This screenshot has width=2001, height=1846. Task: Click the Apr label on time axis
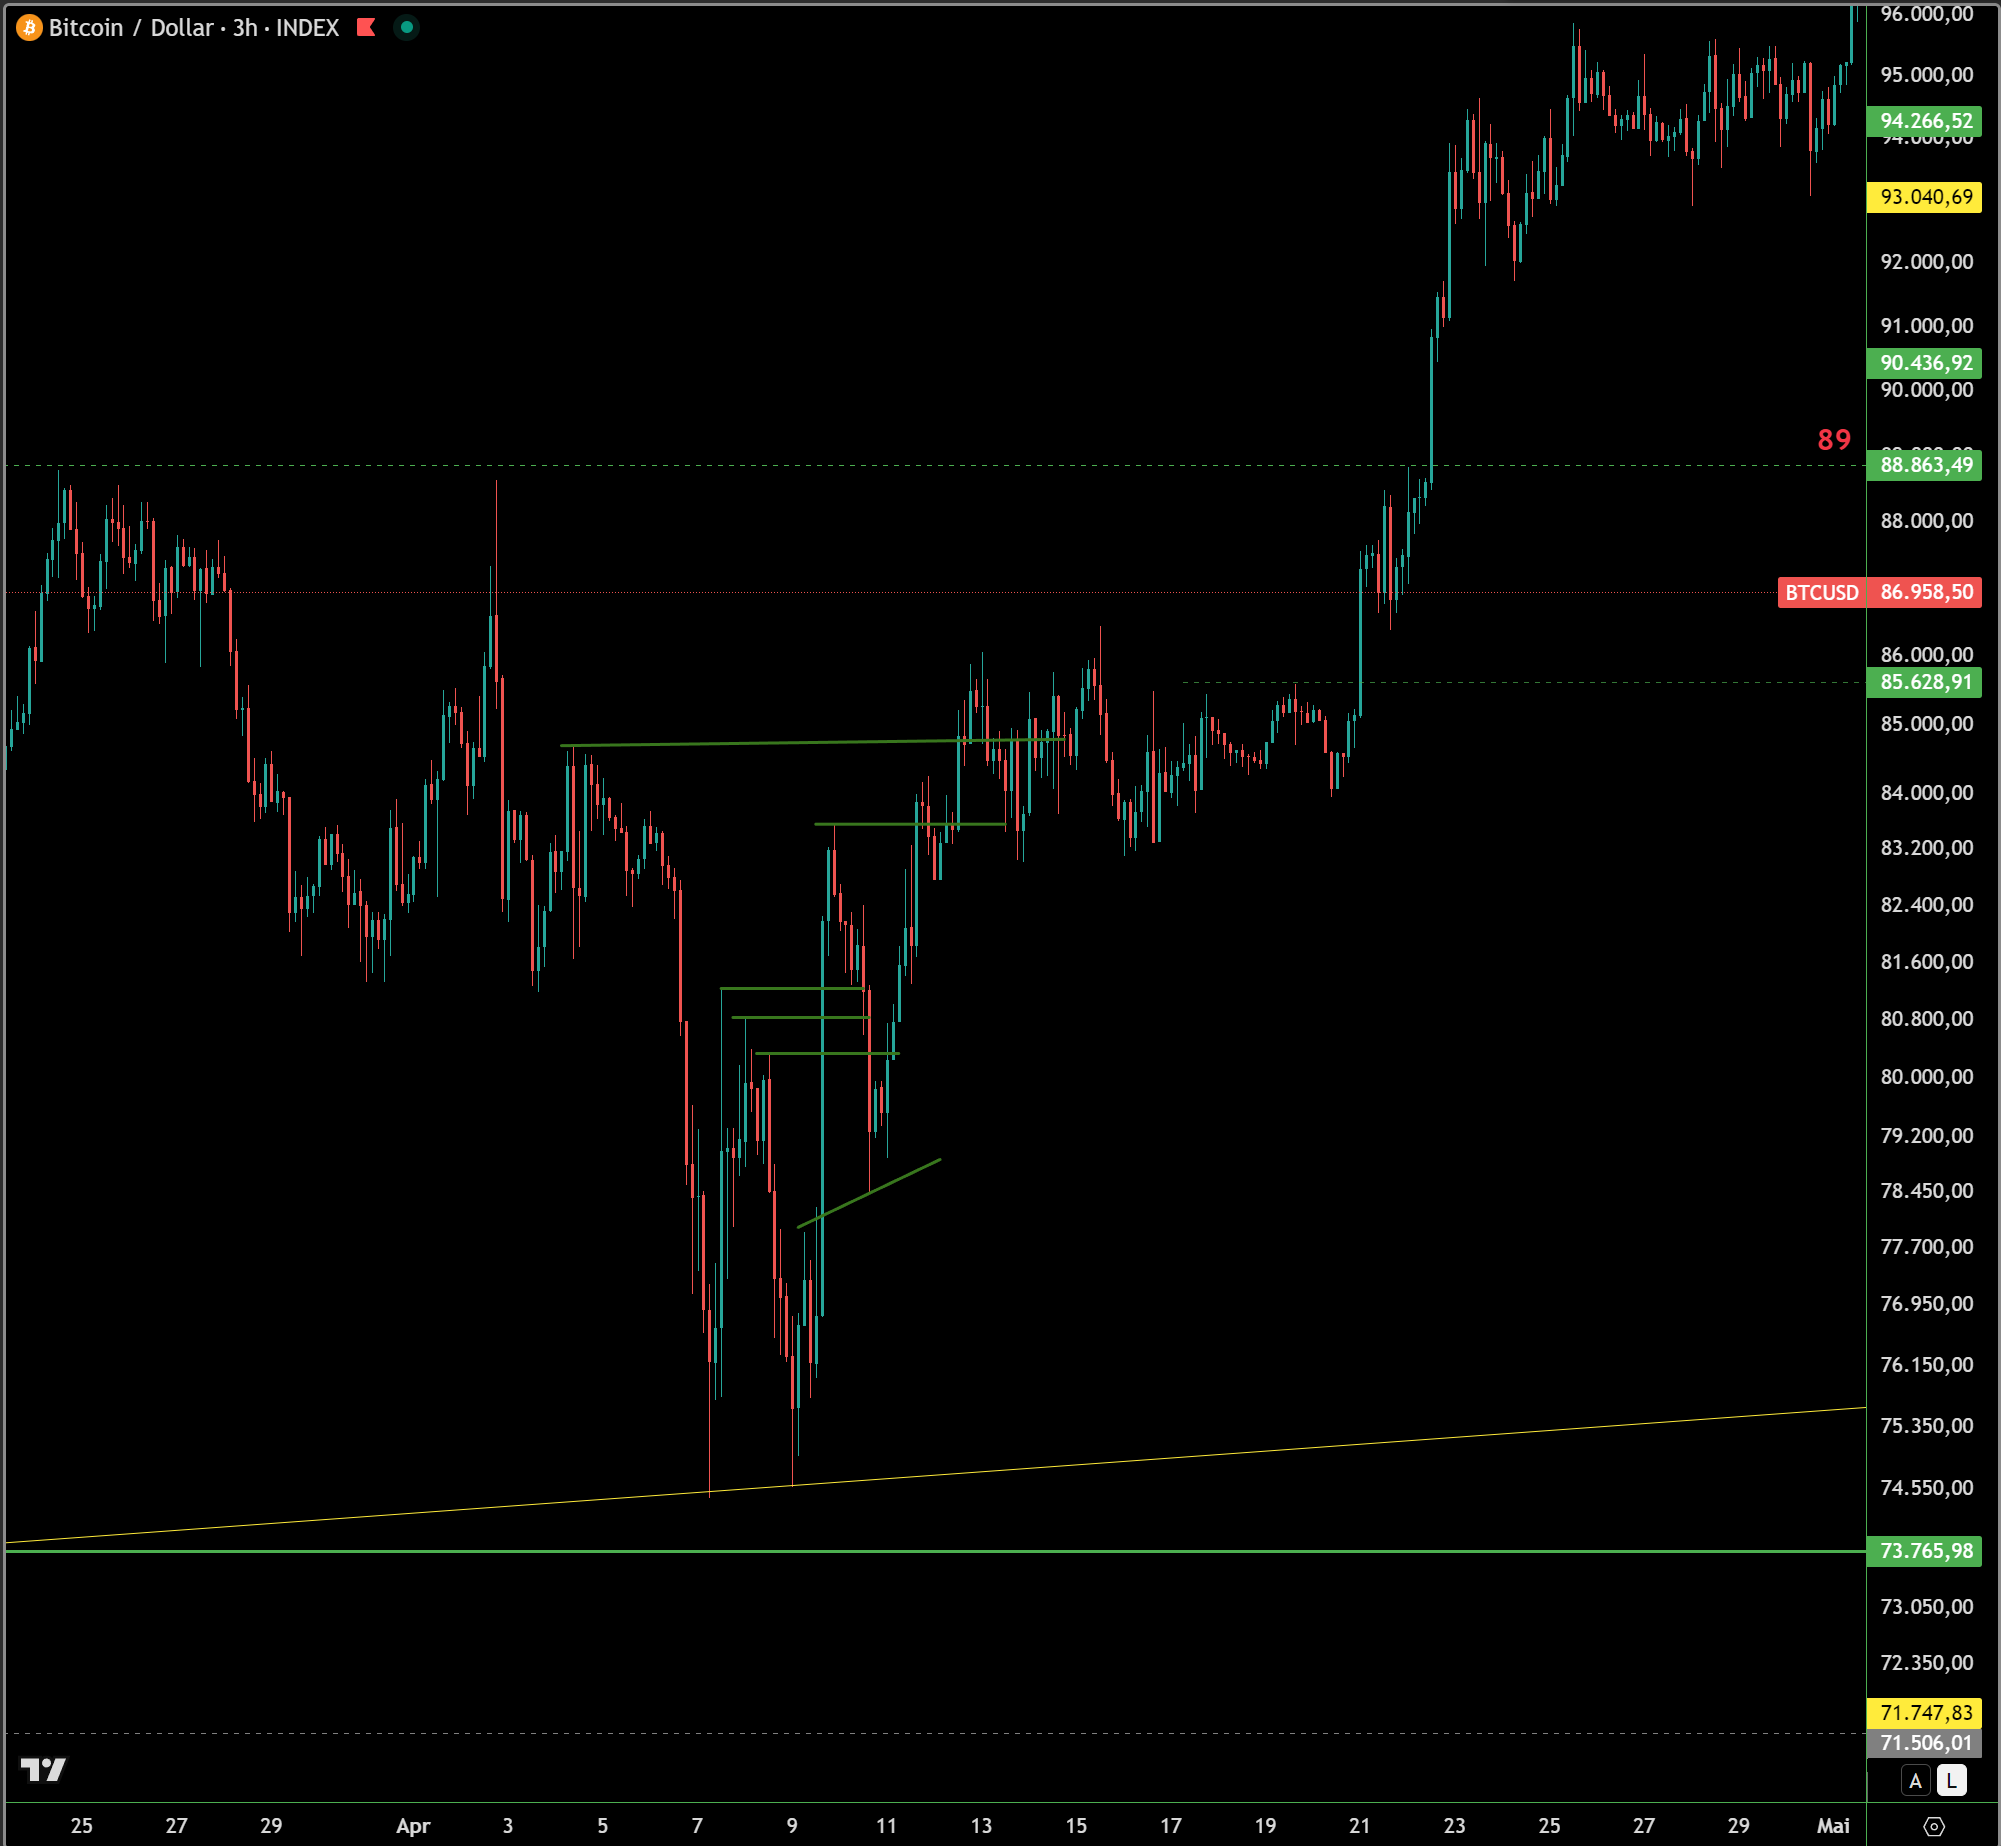pyautogui.click(x=413, y=1825)
